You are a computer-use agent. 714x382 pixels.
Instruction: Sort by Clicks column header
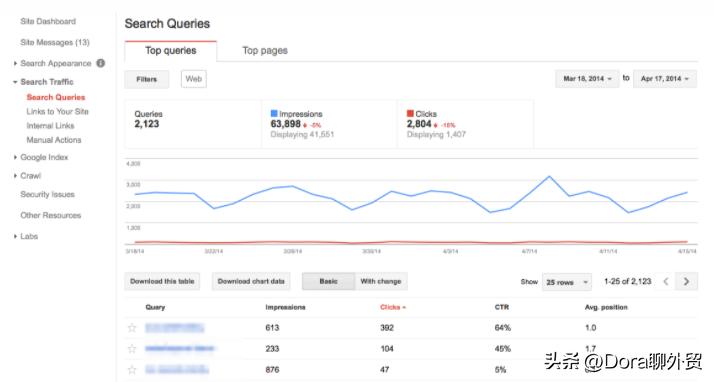393,307
